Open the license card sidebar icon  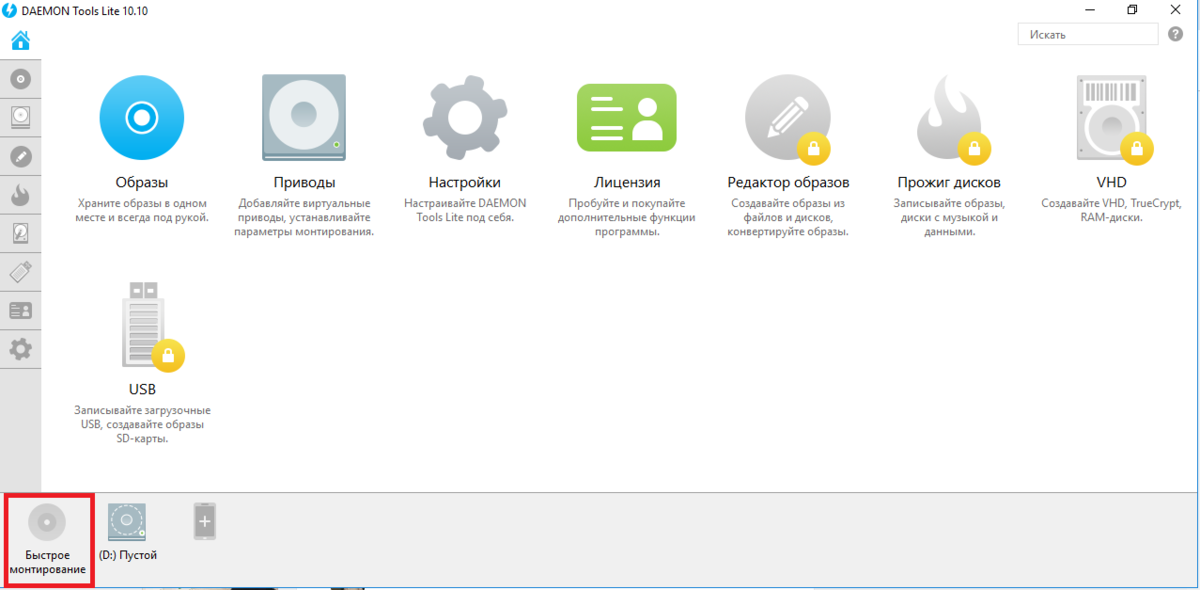pyautogui.click(x=20, y=310)
